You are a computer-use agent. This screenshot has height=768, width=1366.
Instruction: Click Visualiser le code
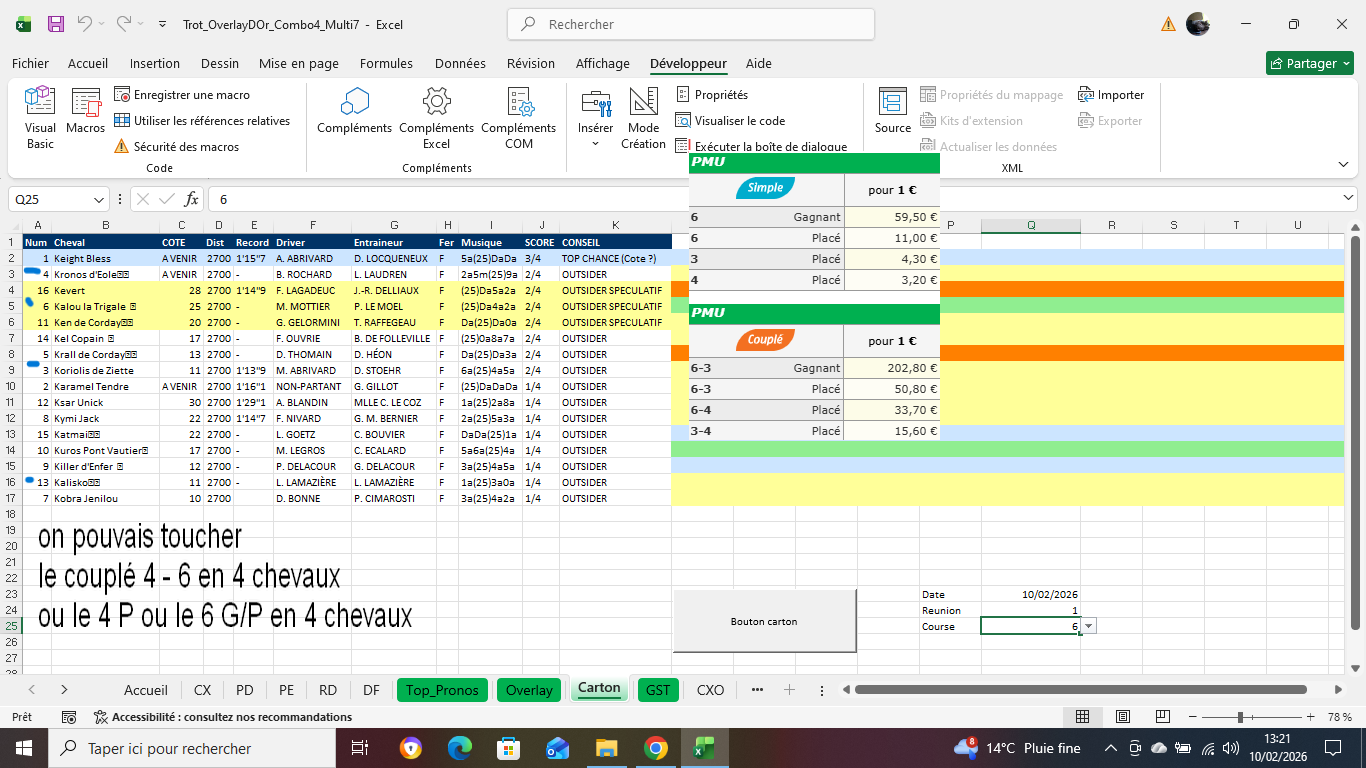pos(729,121)
